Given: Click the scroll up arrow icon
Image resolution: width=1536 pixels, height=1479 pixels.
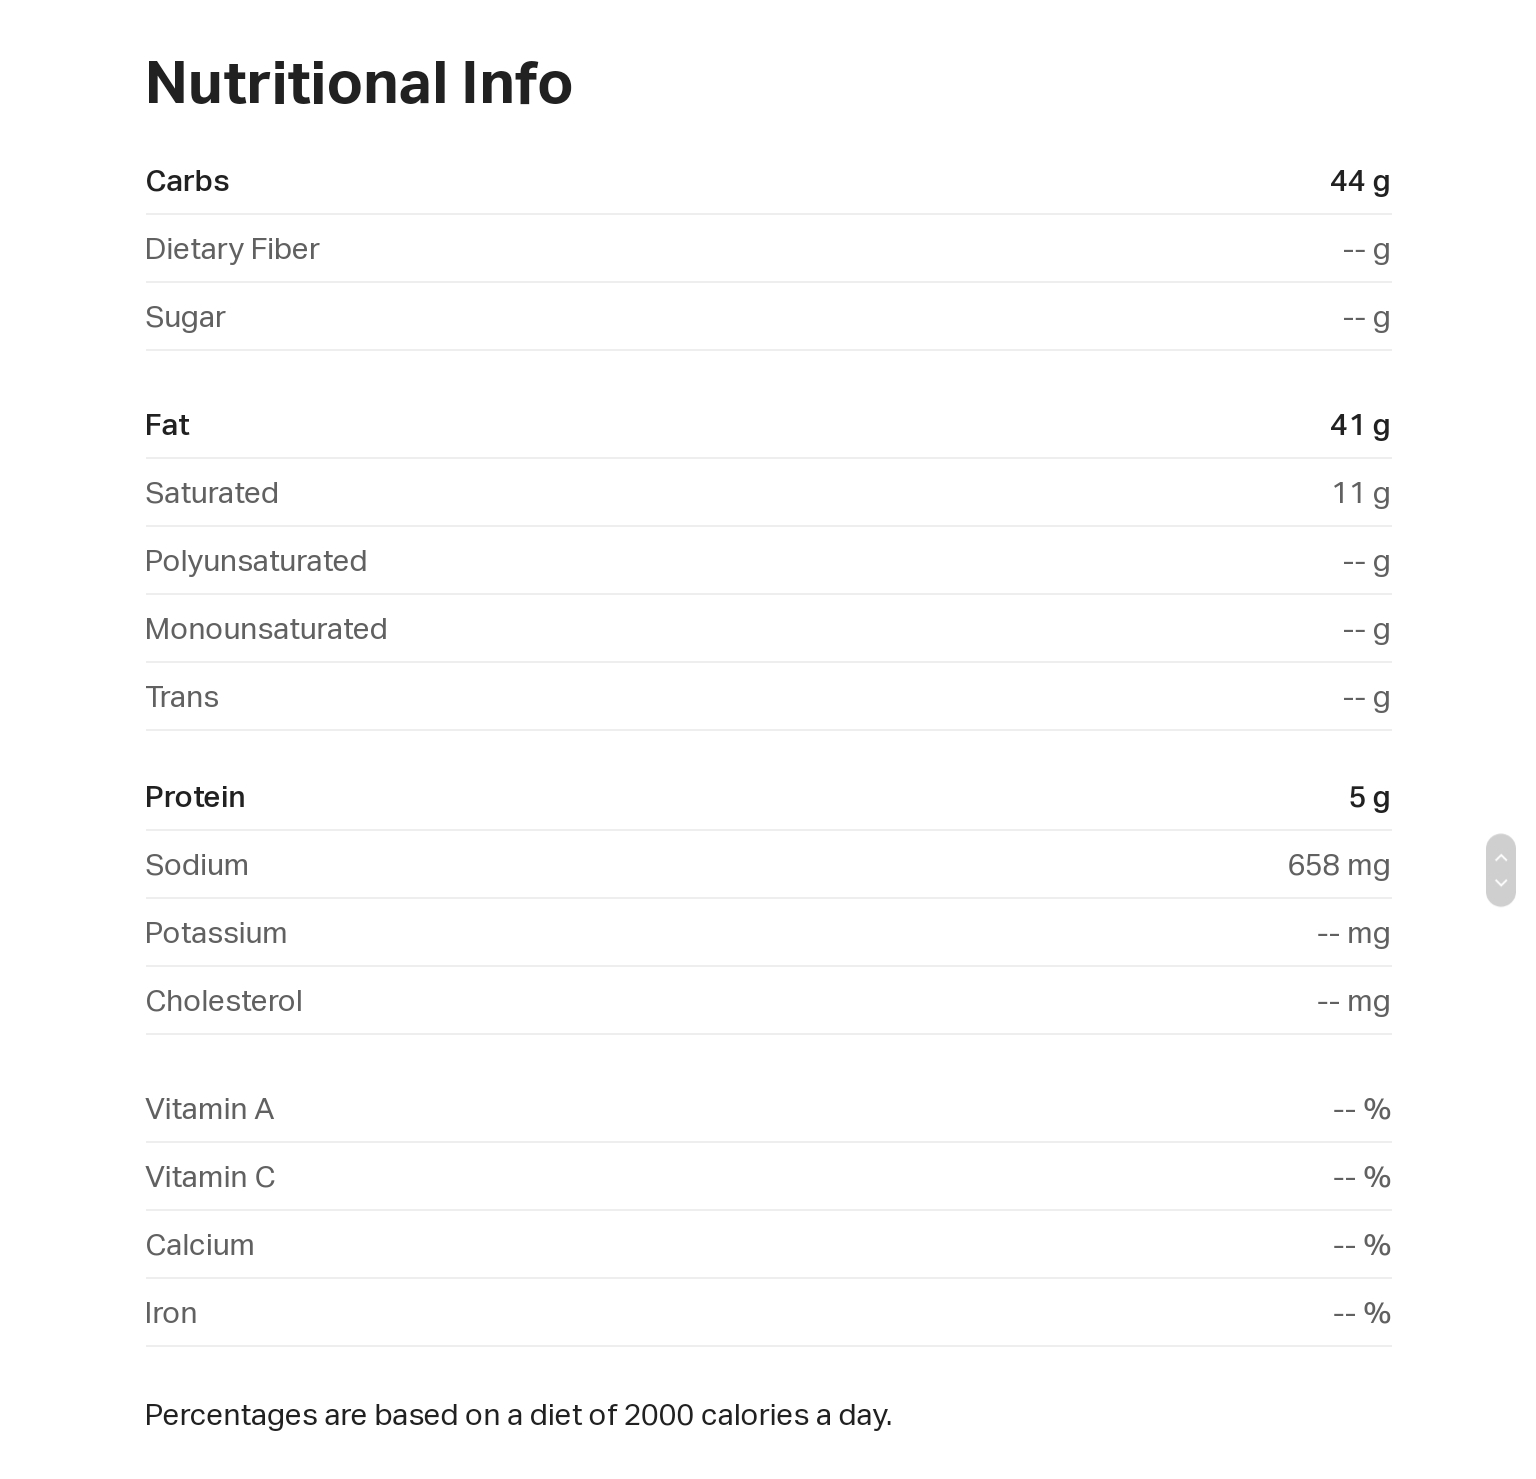Looking at the screenshot, I should pyautogui.click(x=1501, y=858).
